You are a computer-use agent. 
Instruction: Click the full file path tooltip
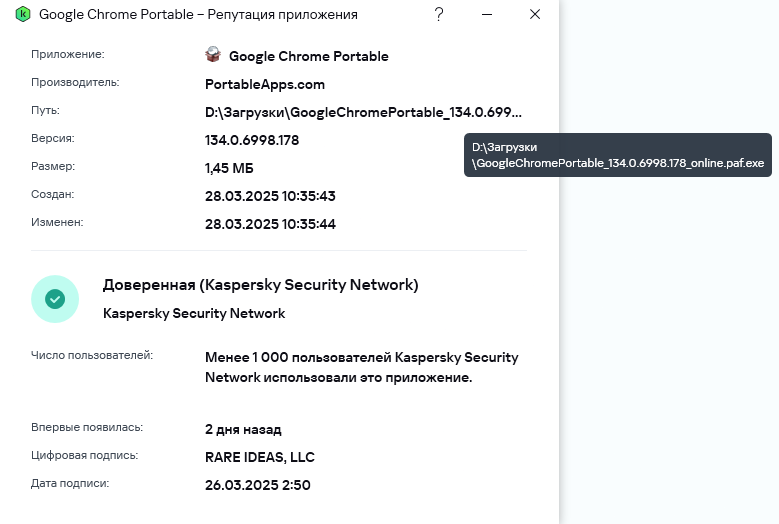point(617,155)
